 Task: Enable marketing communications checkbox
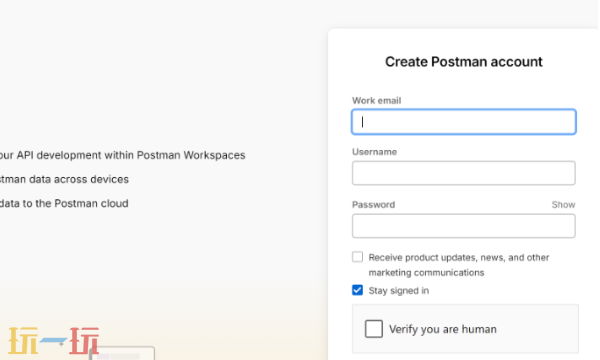(357, 257)
